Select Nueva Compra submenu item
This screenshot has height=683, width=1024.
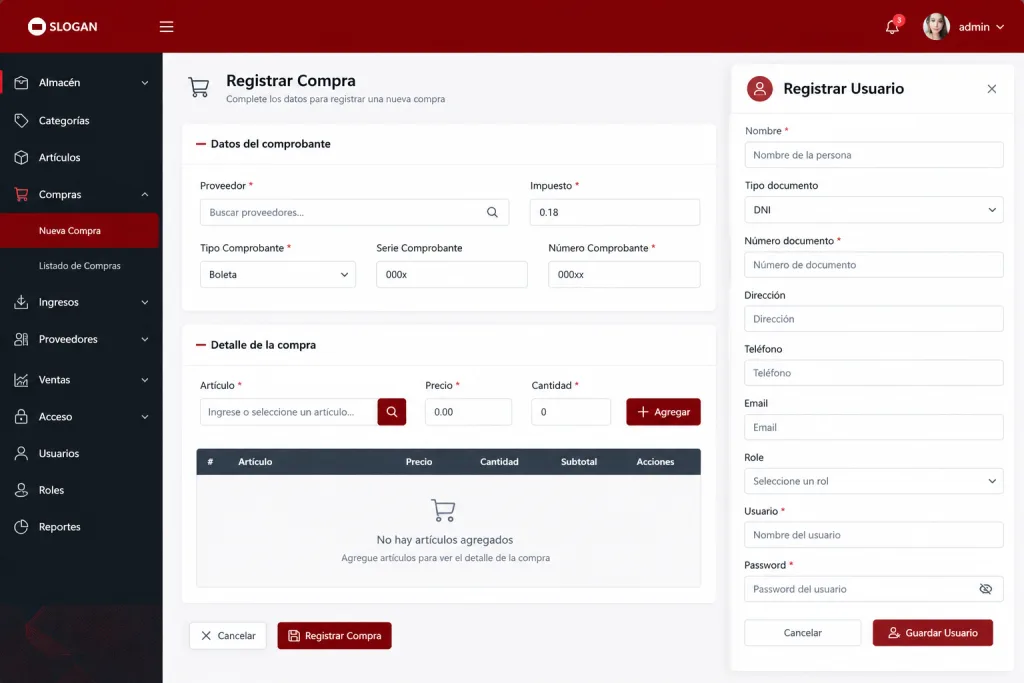(80, 230)
